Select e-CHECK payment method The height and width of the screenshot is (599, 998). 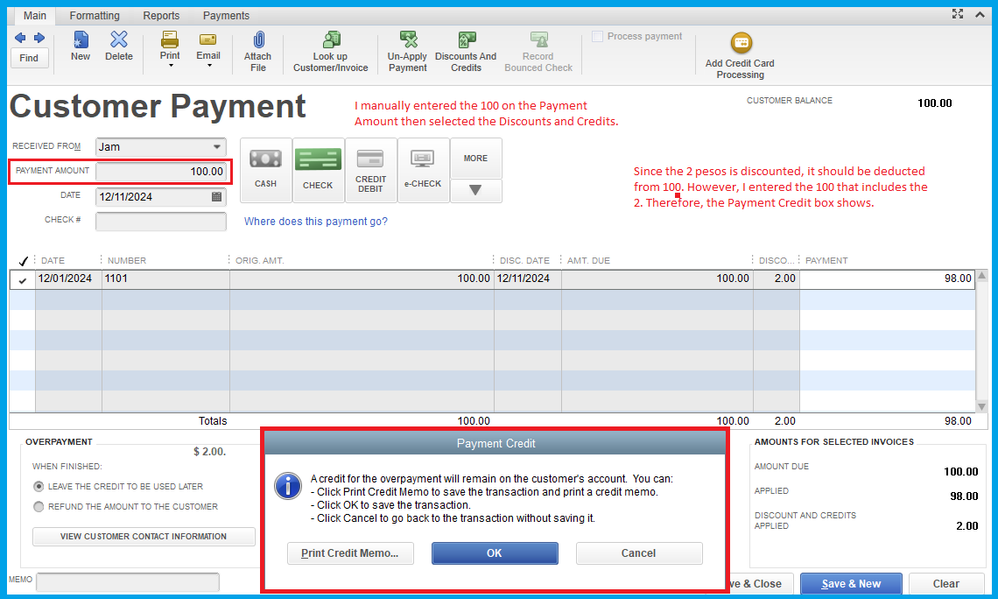tap(423, 170)
